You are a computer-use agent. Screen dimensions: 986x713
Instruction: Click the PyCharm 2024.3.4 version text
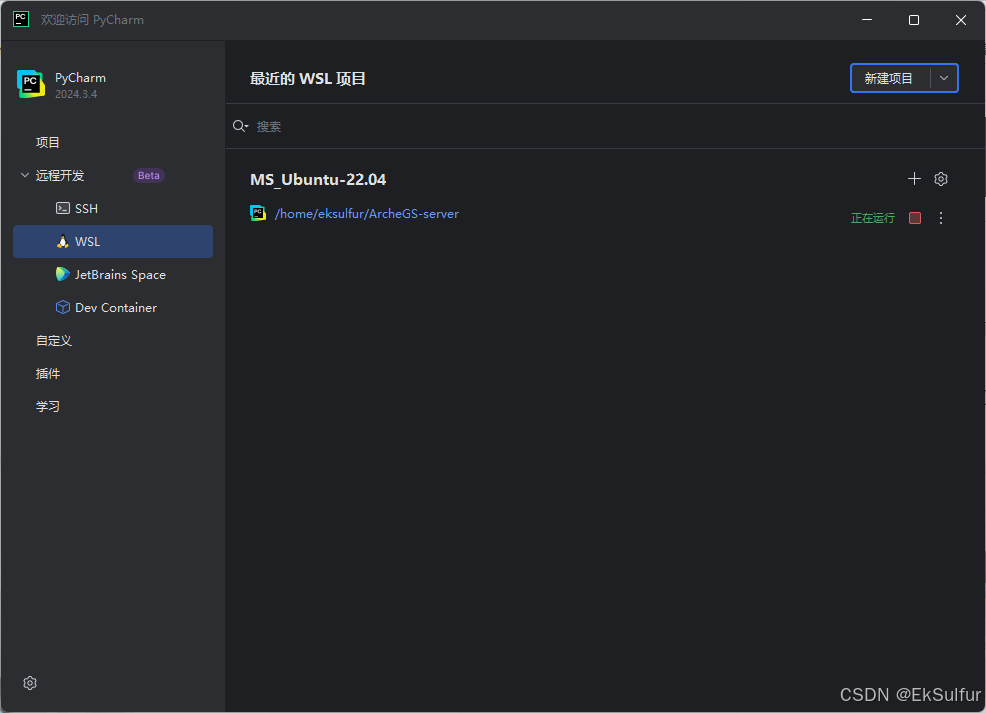click(x=76, y=94)
